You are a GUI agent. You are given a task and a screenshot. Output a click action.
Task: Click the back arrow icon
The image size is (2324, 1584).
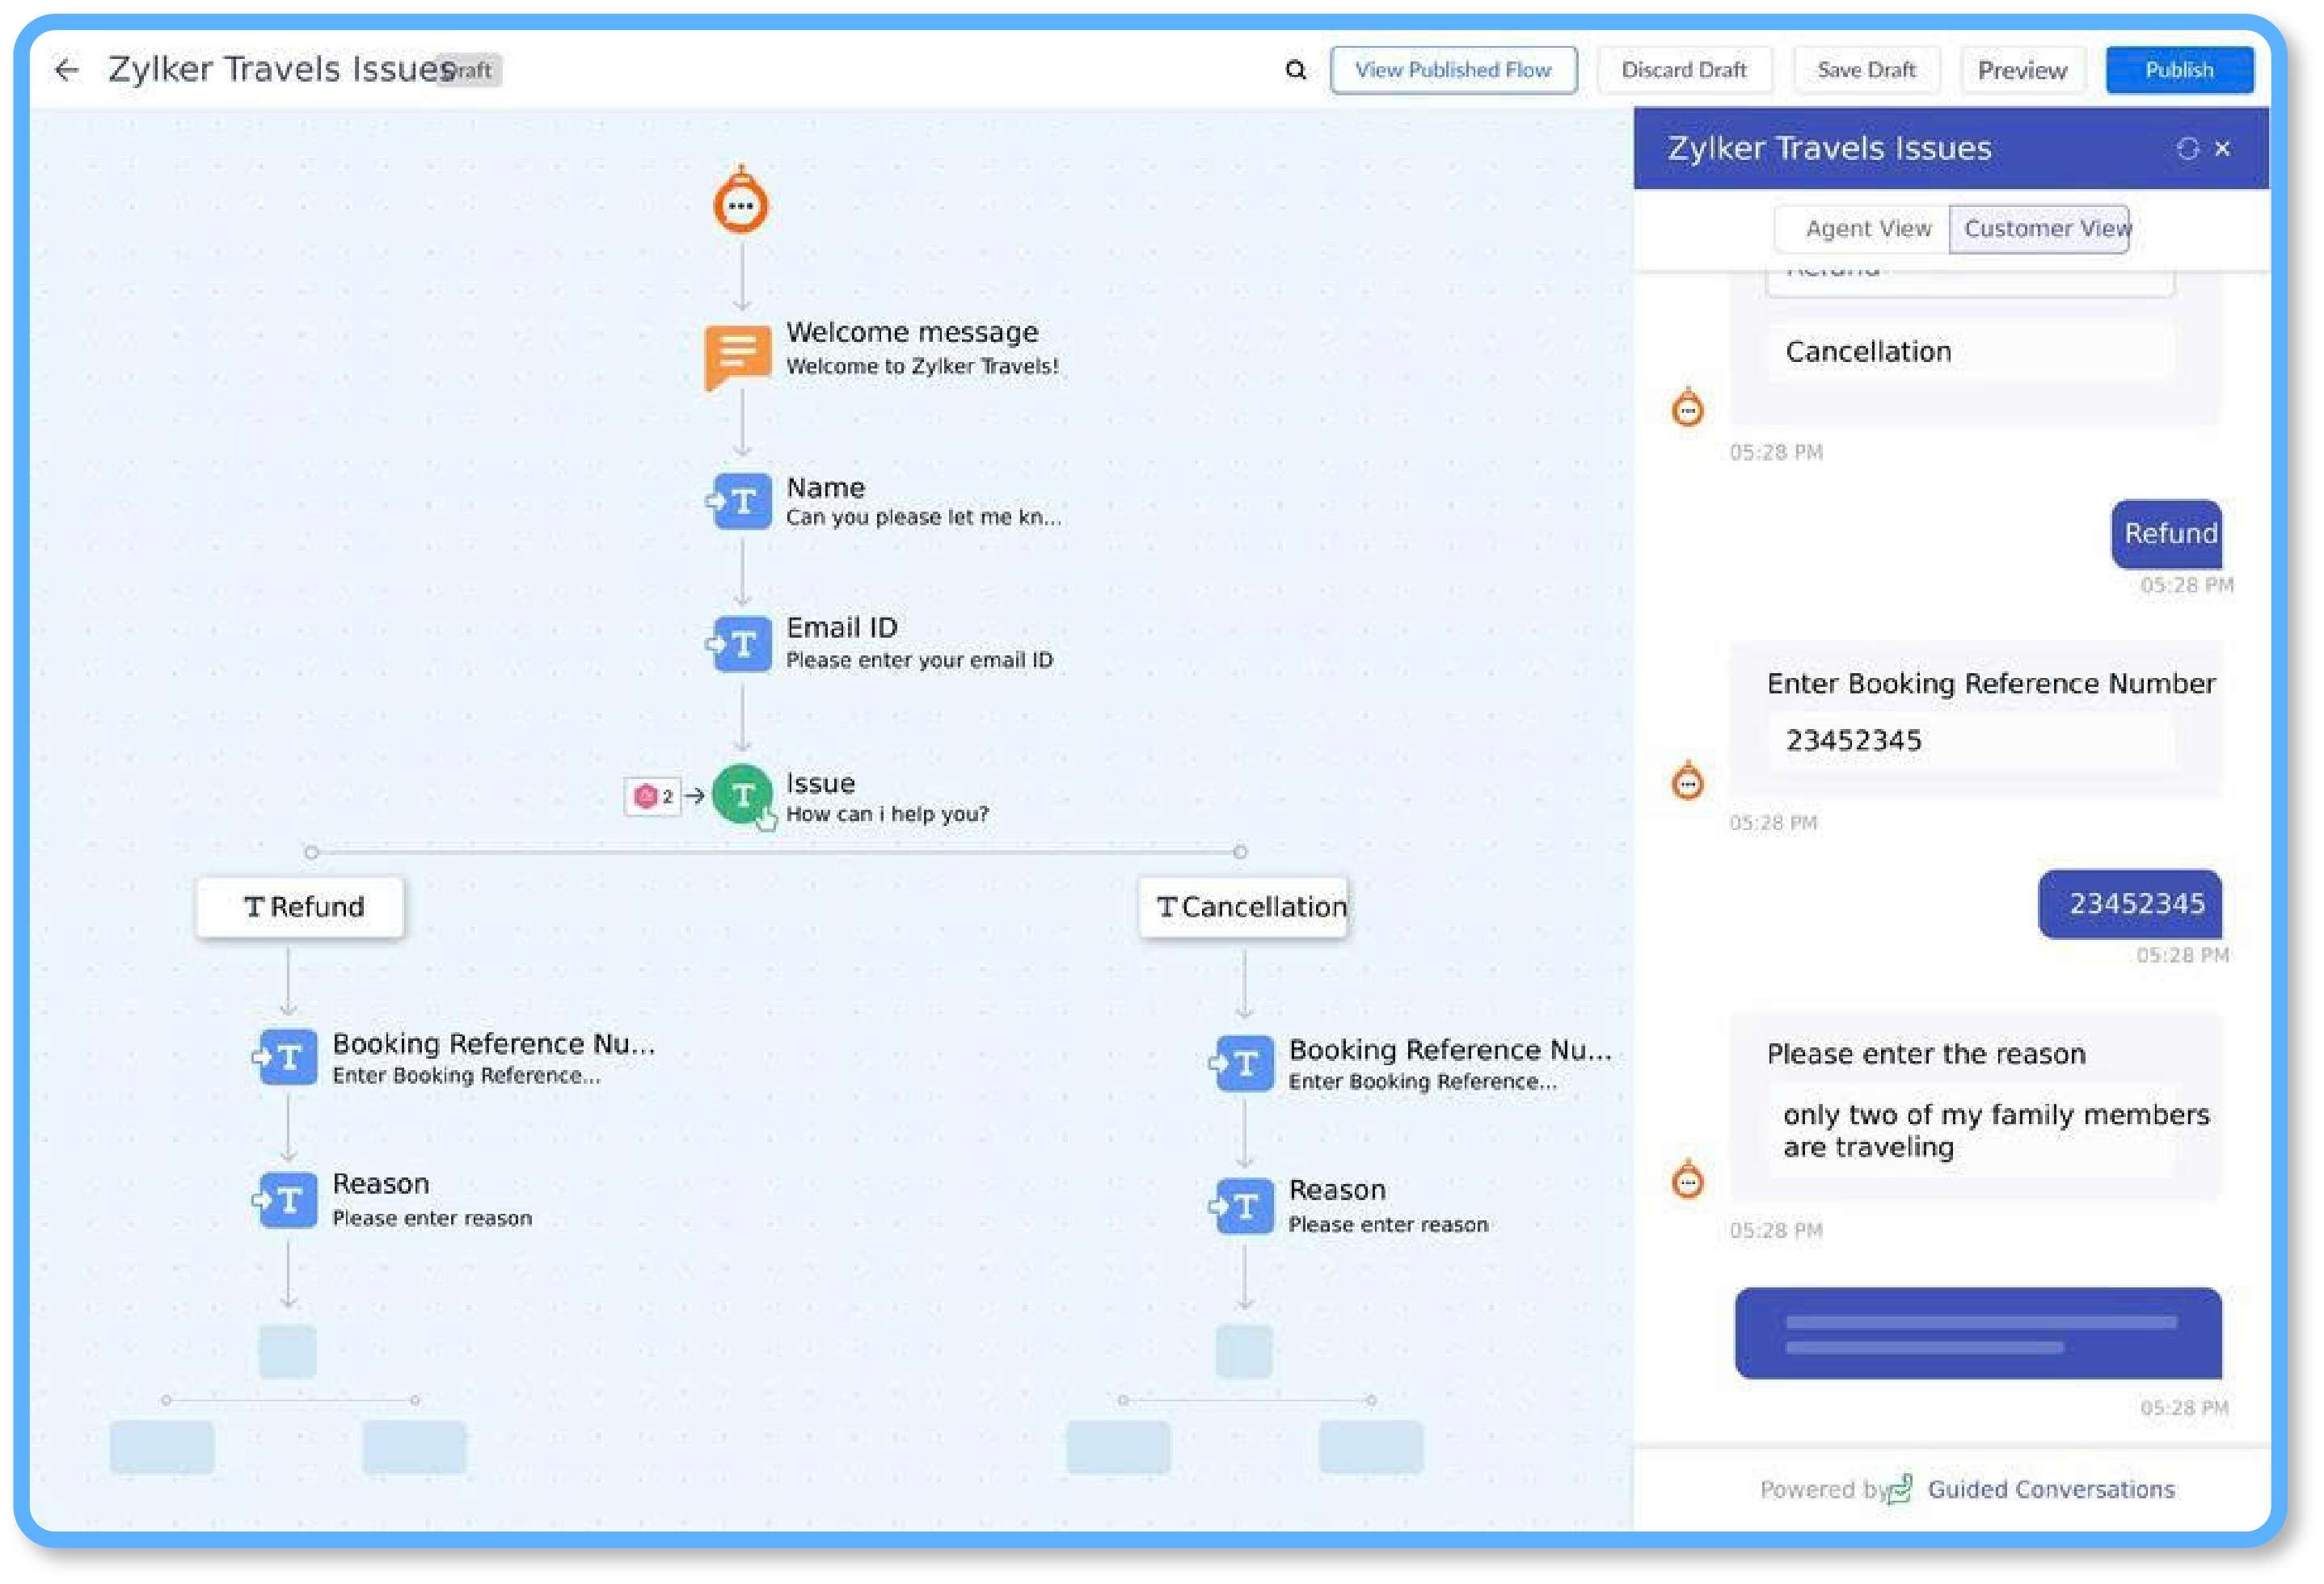tap(66, 70)
